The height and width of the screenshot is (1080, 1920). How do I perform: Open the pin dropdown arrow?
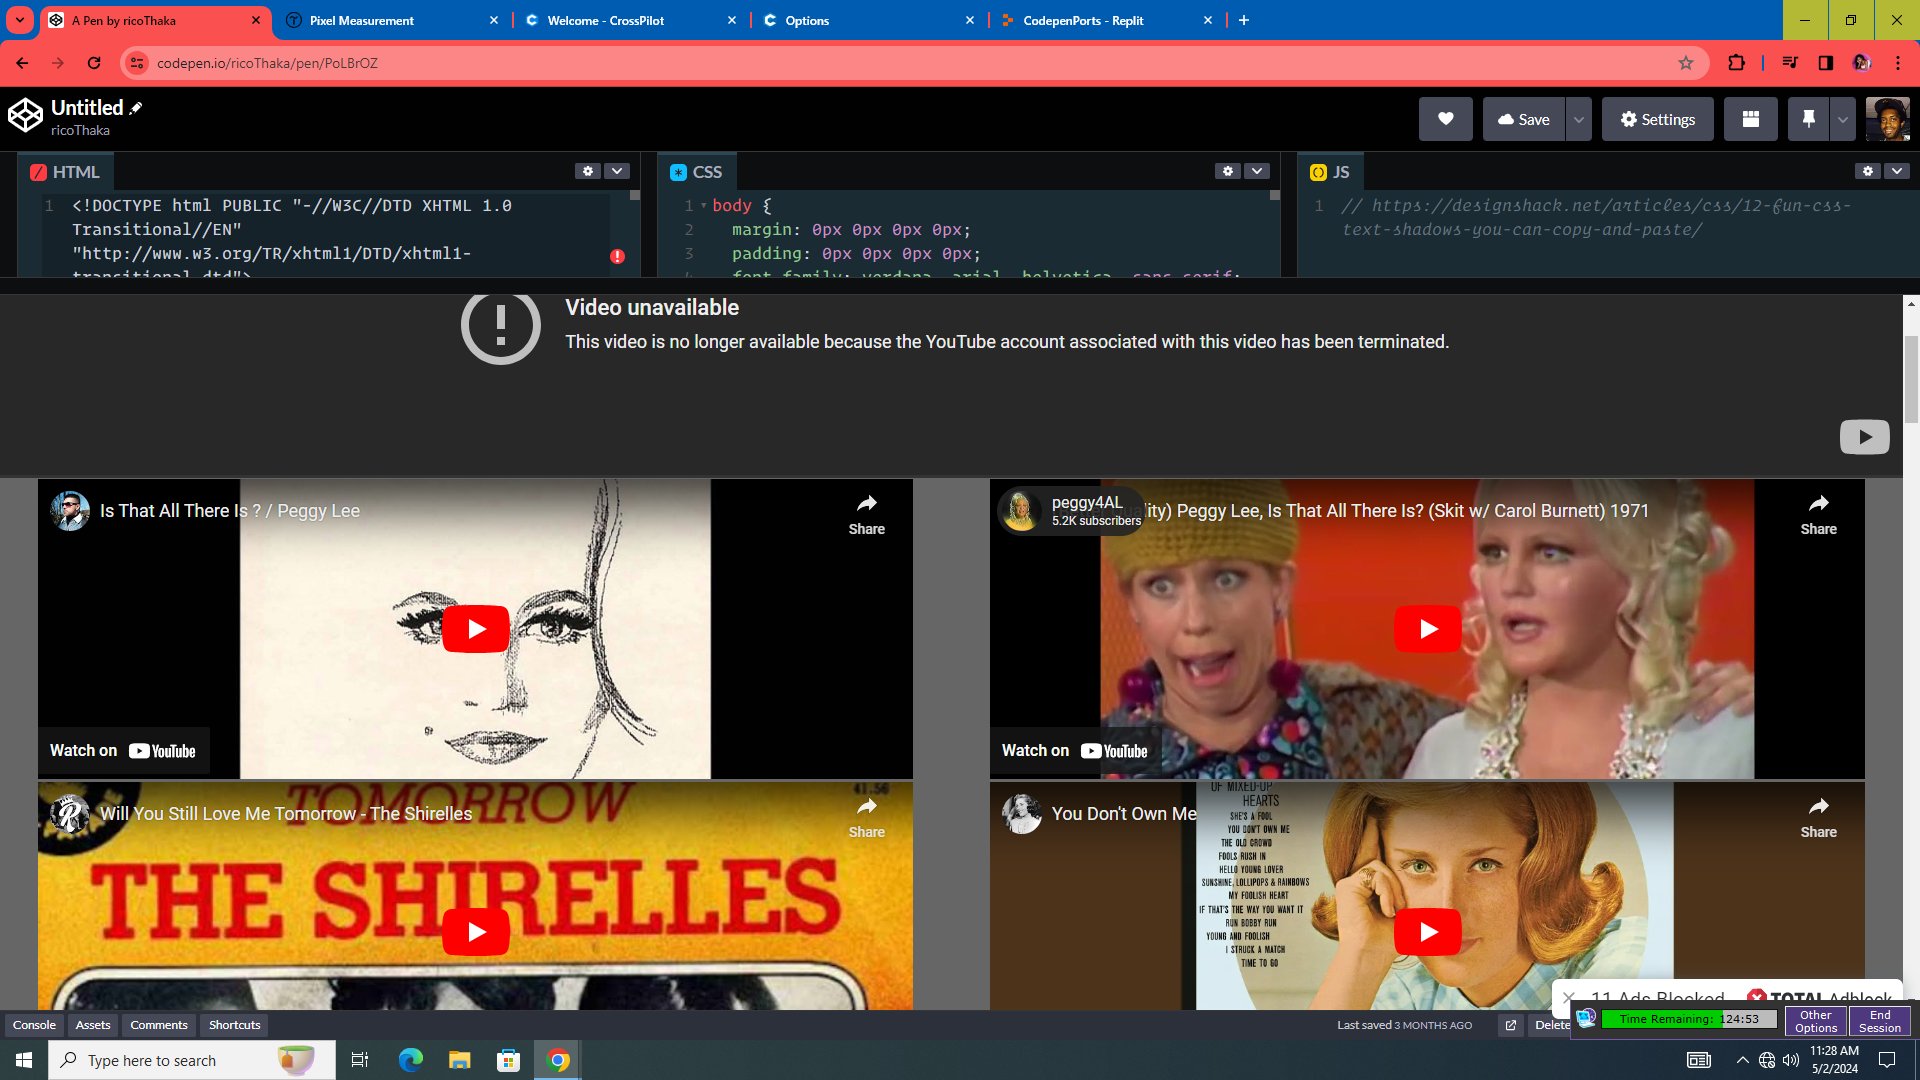click(1842, 119)
